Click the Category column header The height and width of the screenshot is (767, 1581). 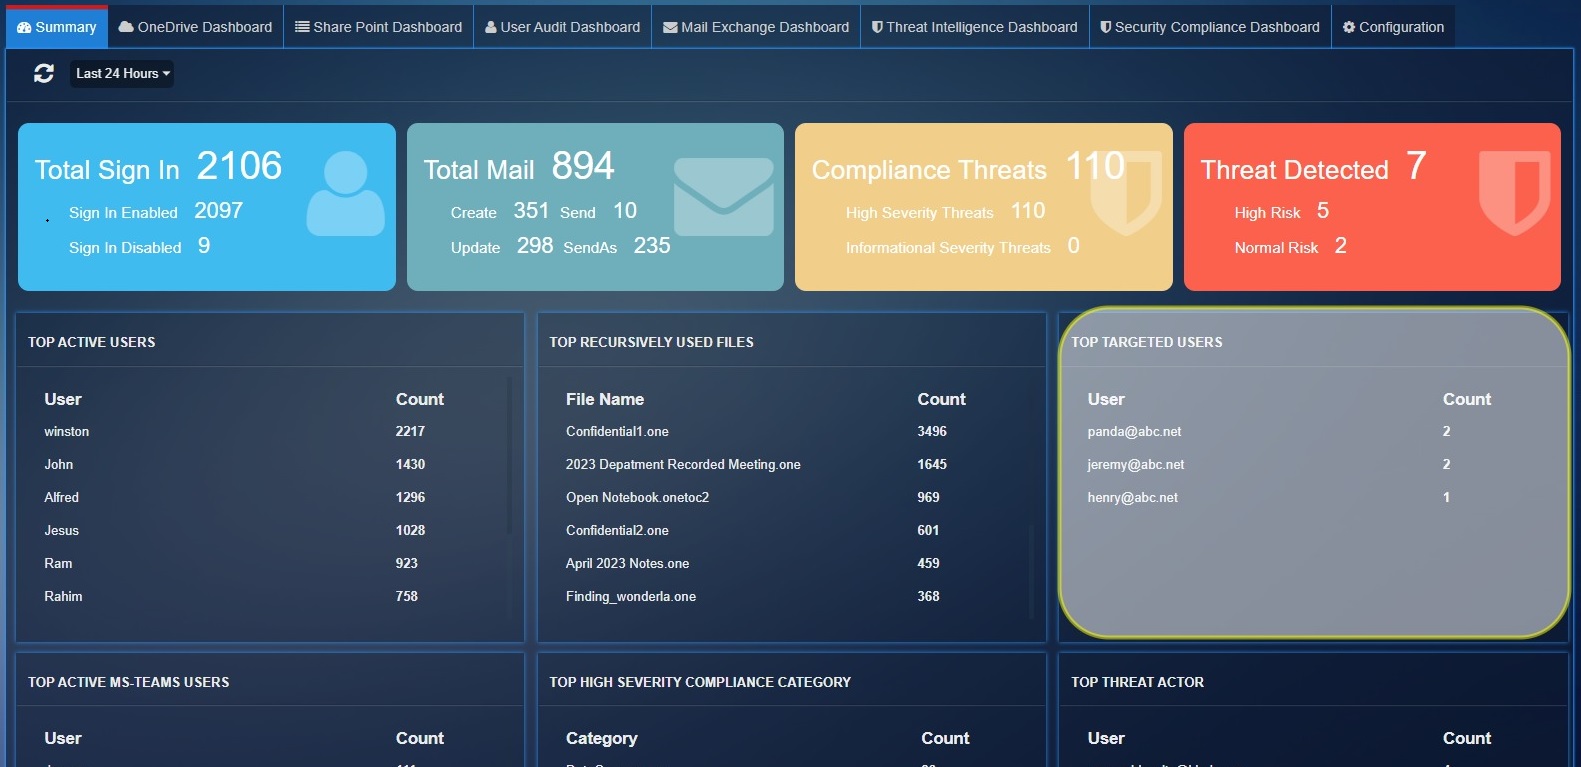point(602,739)
